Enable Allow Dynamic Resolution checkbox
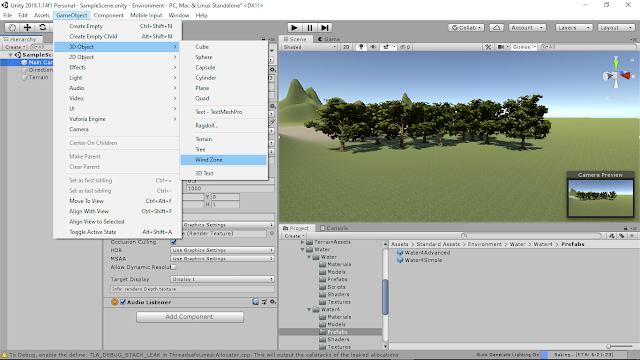 click(173, 267)
